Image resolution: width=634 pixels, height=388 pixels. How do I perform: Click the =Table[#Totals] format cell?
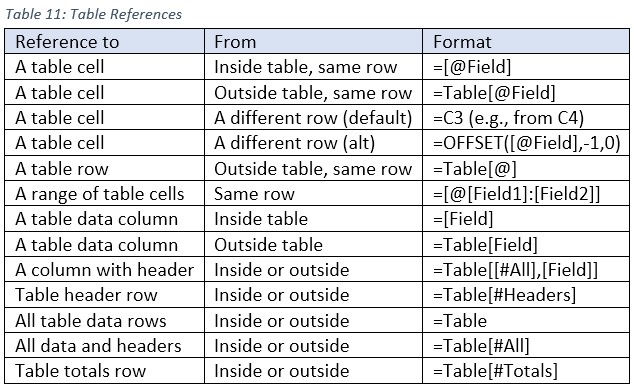[x=526, y=371]
